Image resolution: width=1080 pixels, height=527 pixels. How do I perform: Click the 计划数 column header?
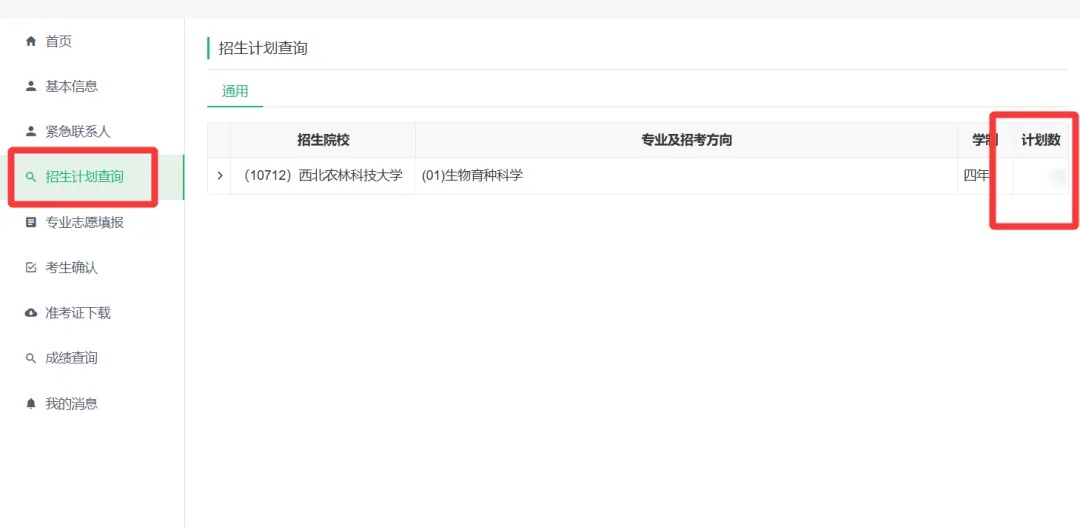pos(1040,140)
